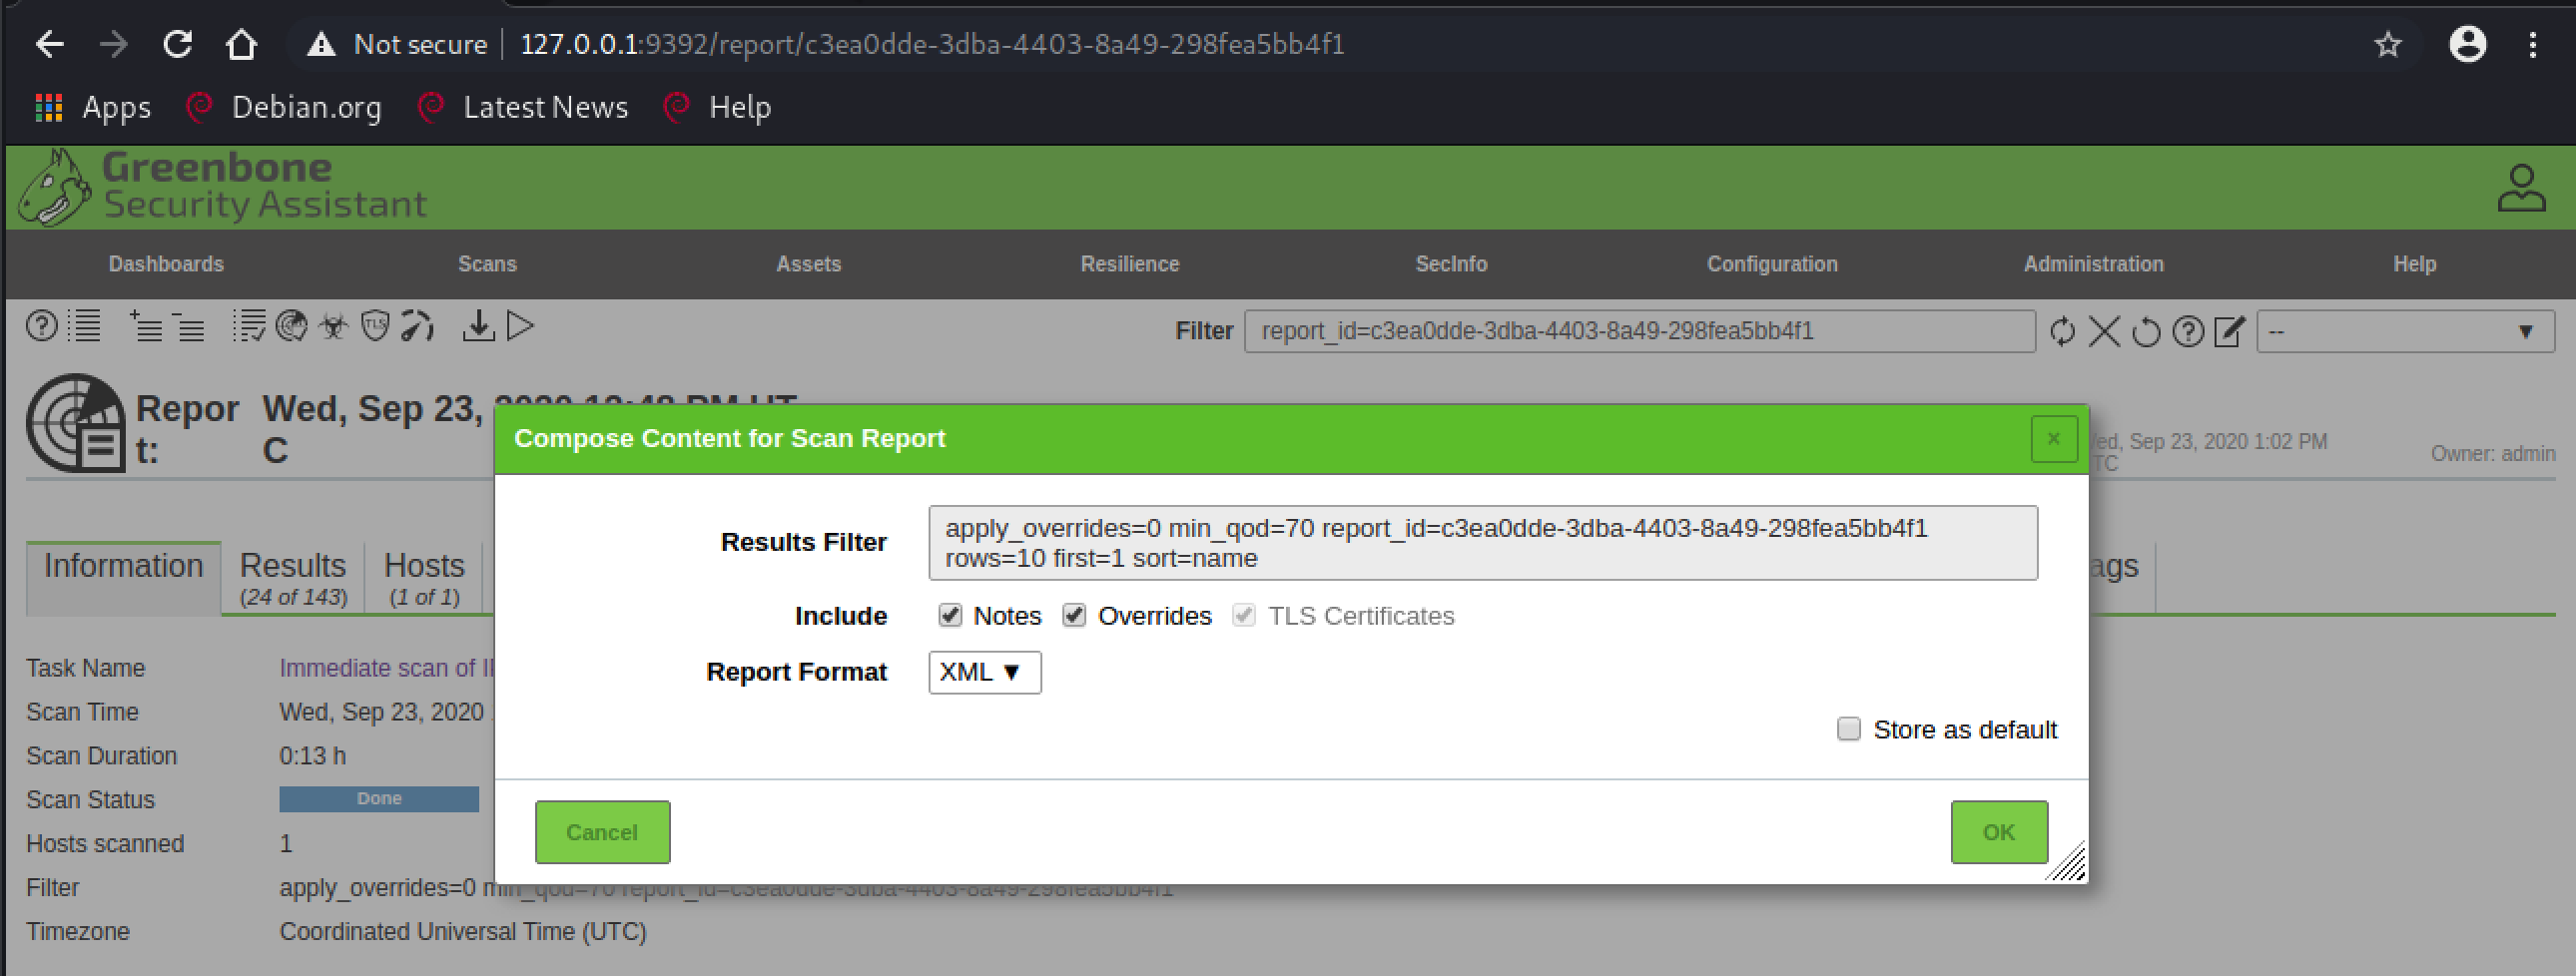Click the 'Owner: admin' text
Image resolution: width=2576 pixels, height=976 pixels.
2493,454
